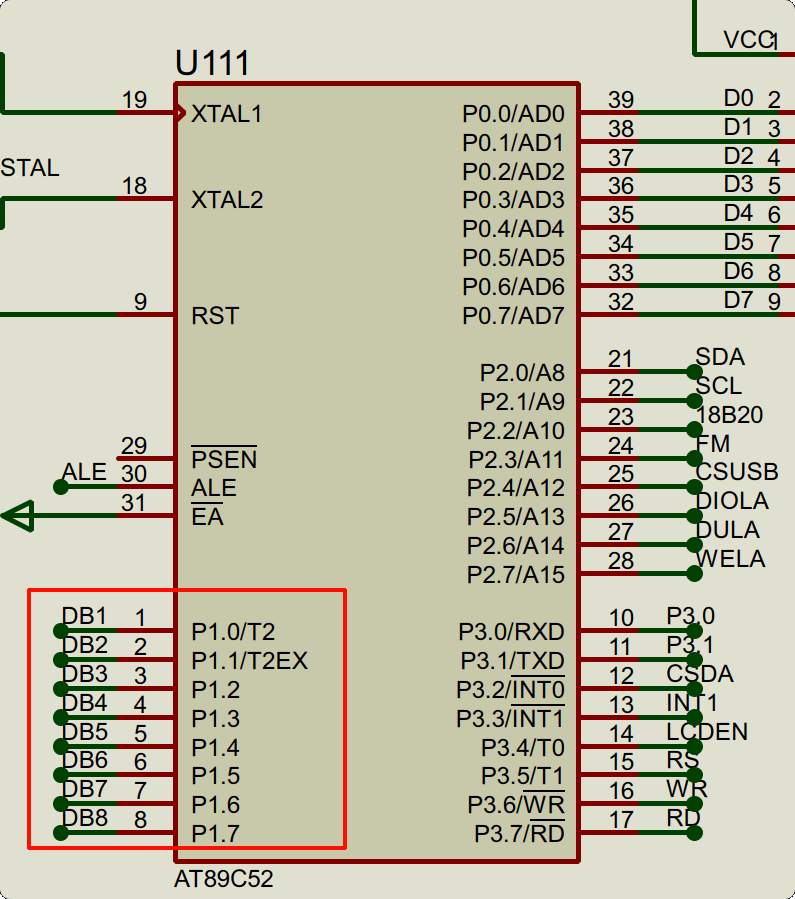
Task: Click the P3.0/RXD pin label
Action: 511,632
